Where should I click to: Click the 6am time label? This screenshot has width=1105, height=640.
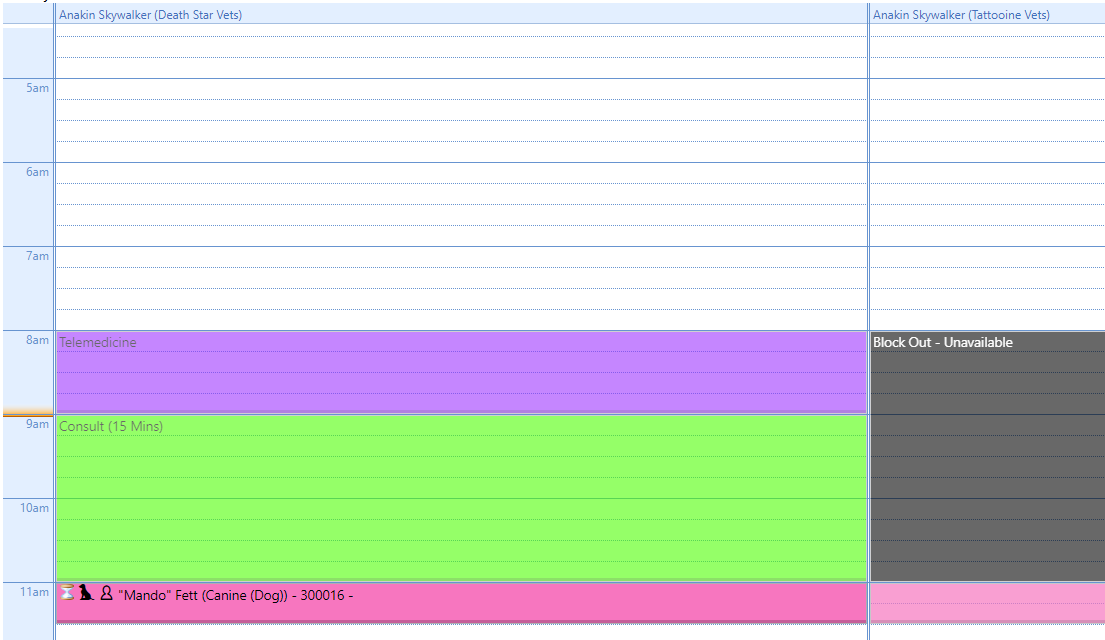click(x=37, y=172)
